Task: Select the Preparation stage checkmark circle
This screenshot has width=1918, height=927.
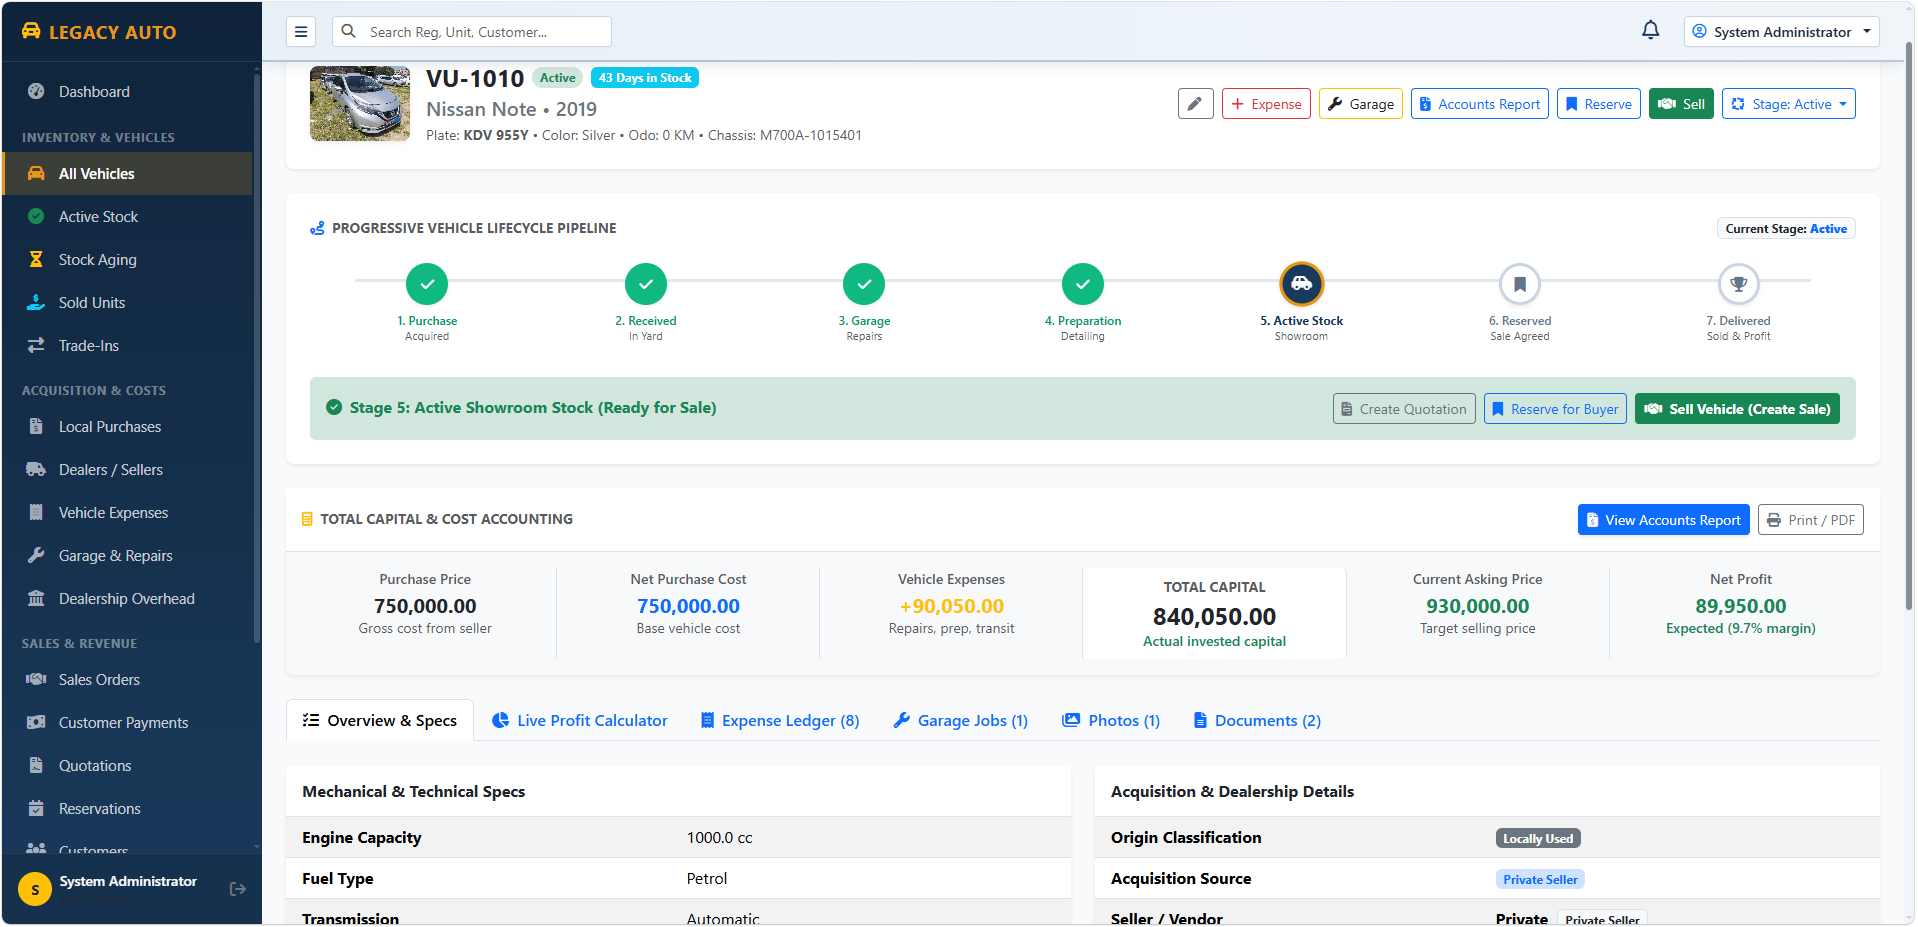Action: coord(1083,284)
